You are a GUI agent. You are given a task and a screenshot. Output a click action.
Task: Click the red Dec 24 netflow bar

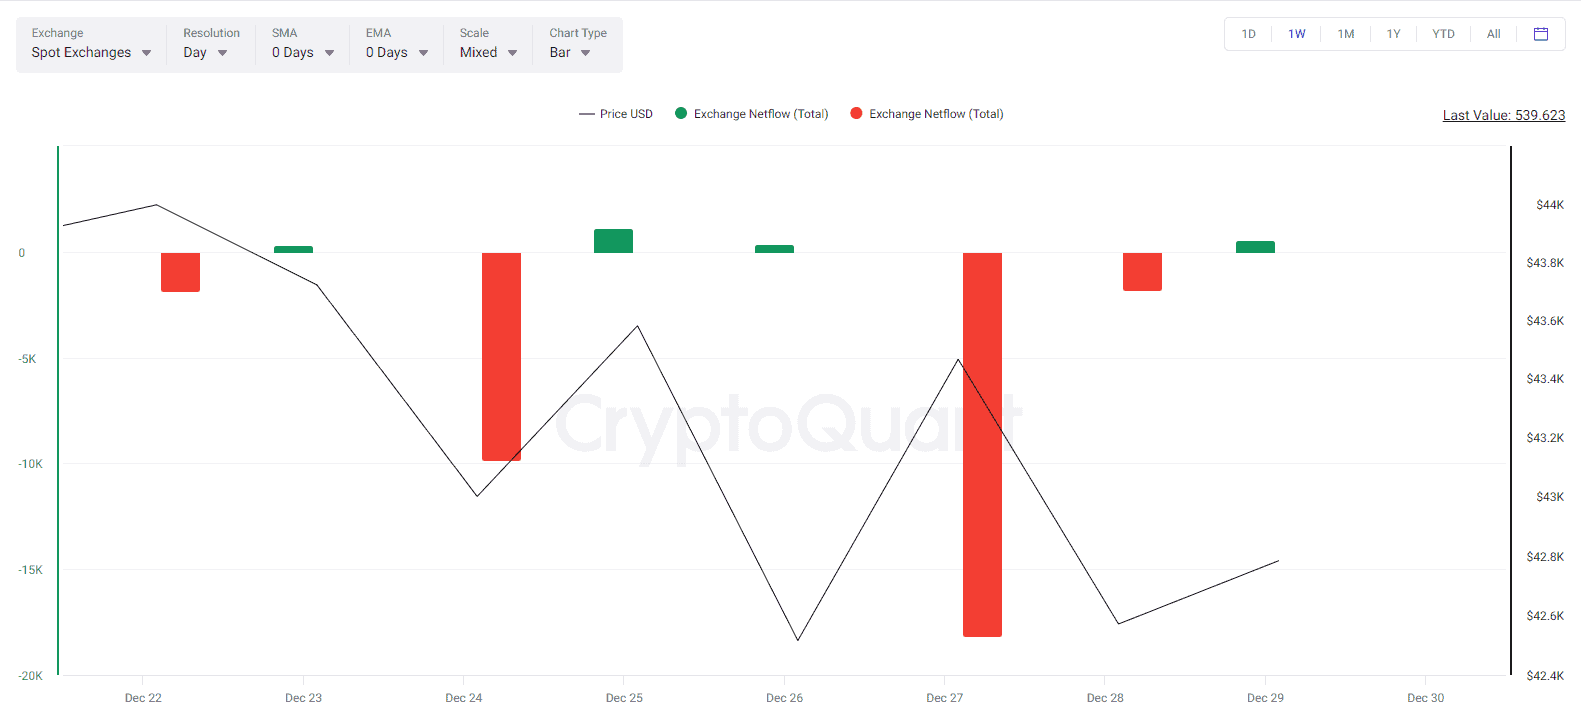tap(501, 357)
